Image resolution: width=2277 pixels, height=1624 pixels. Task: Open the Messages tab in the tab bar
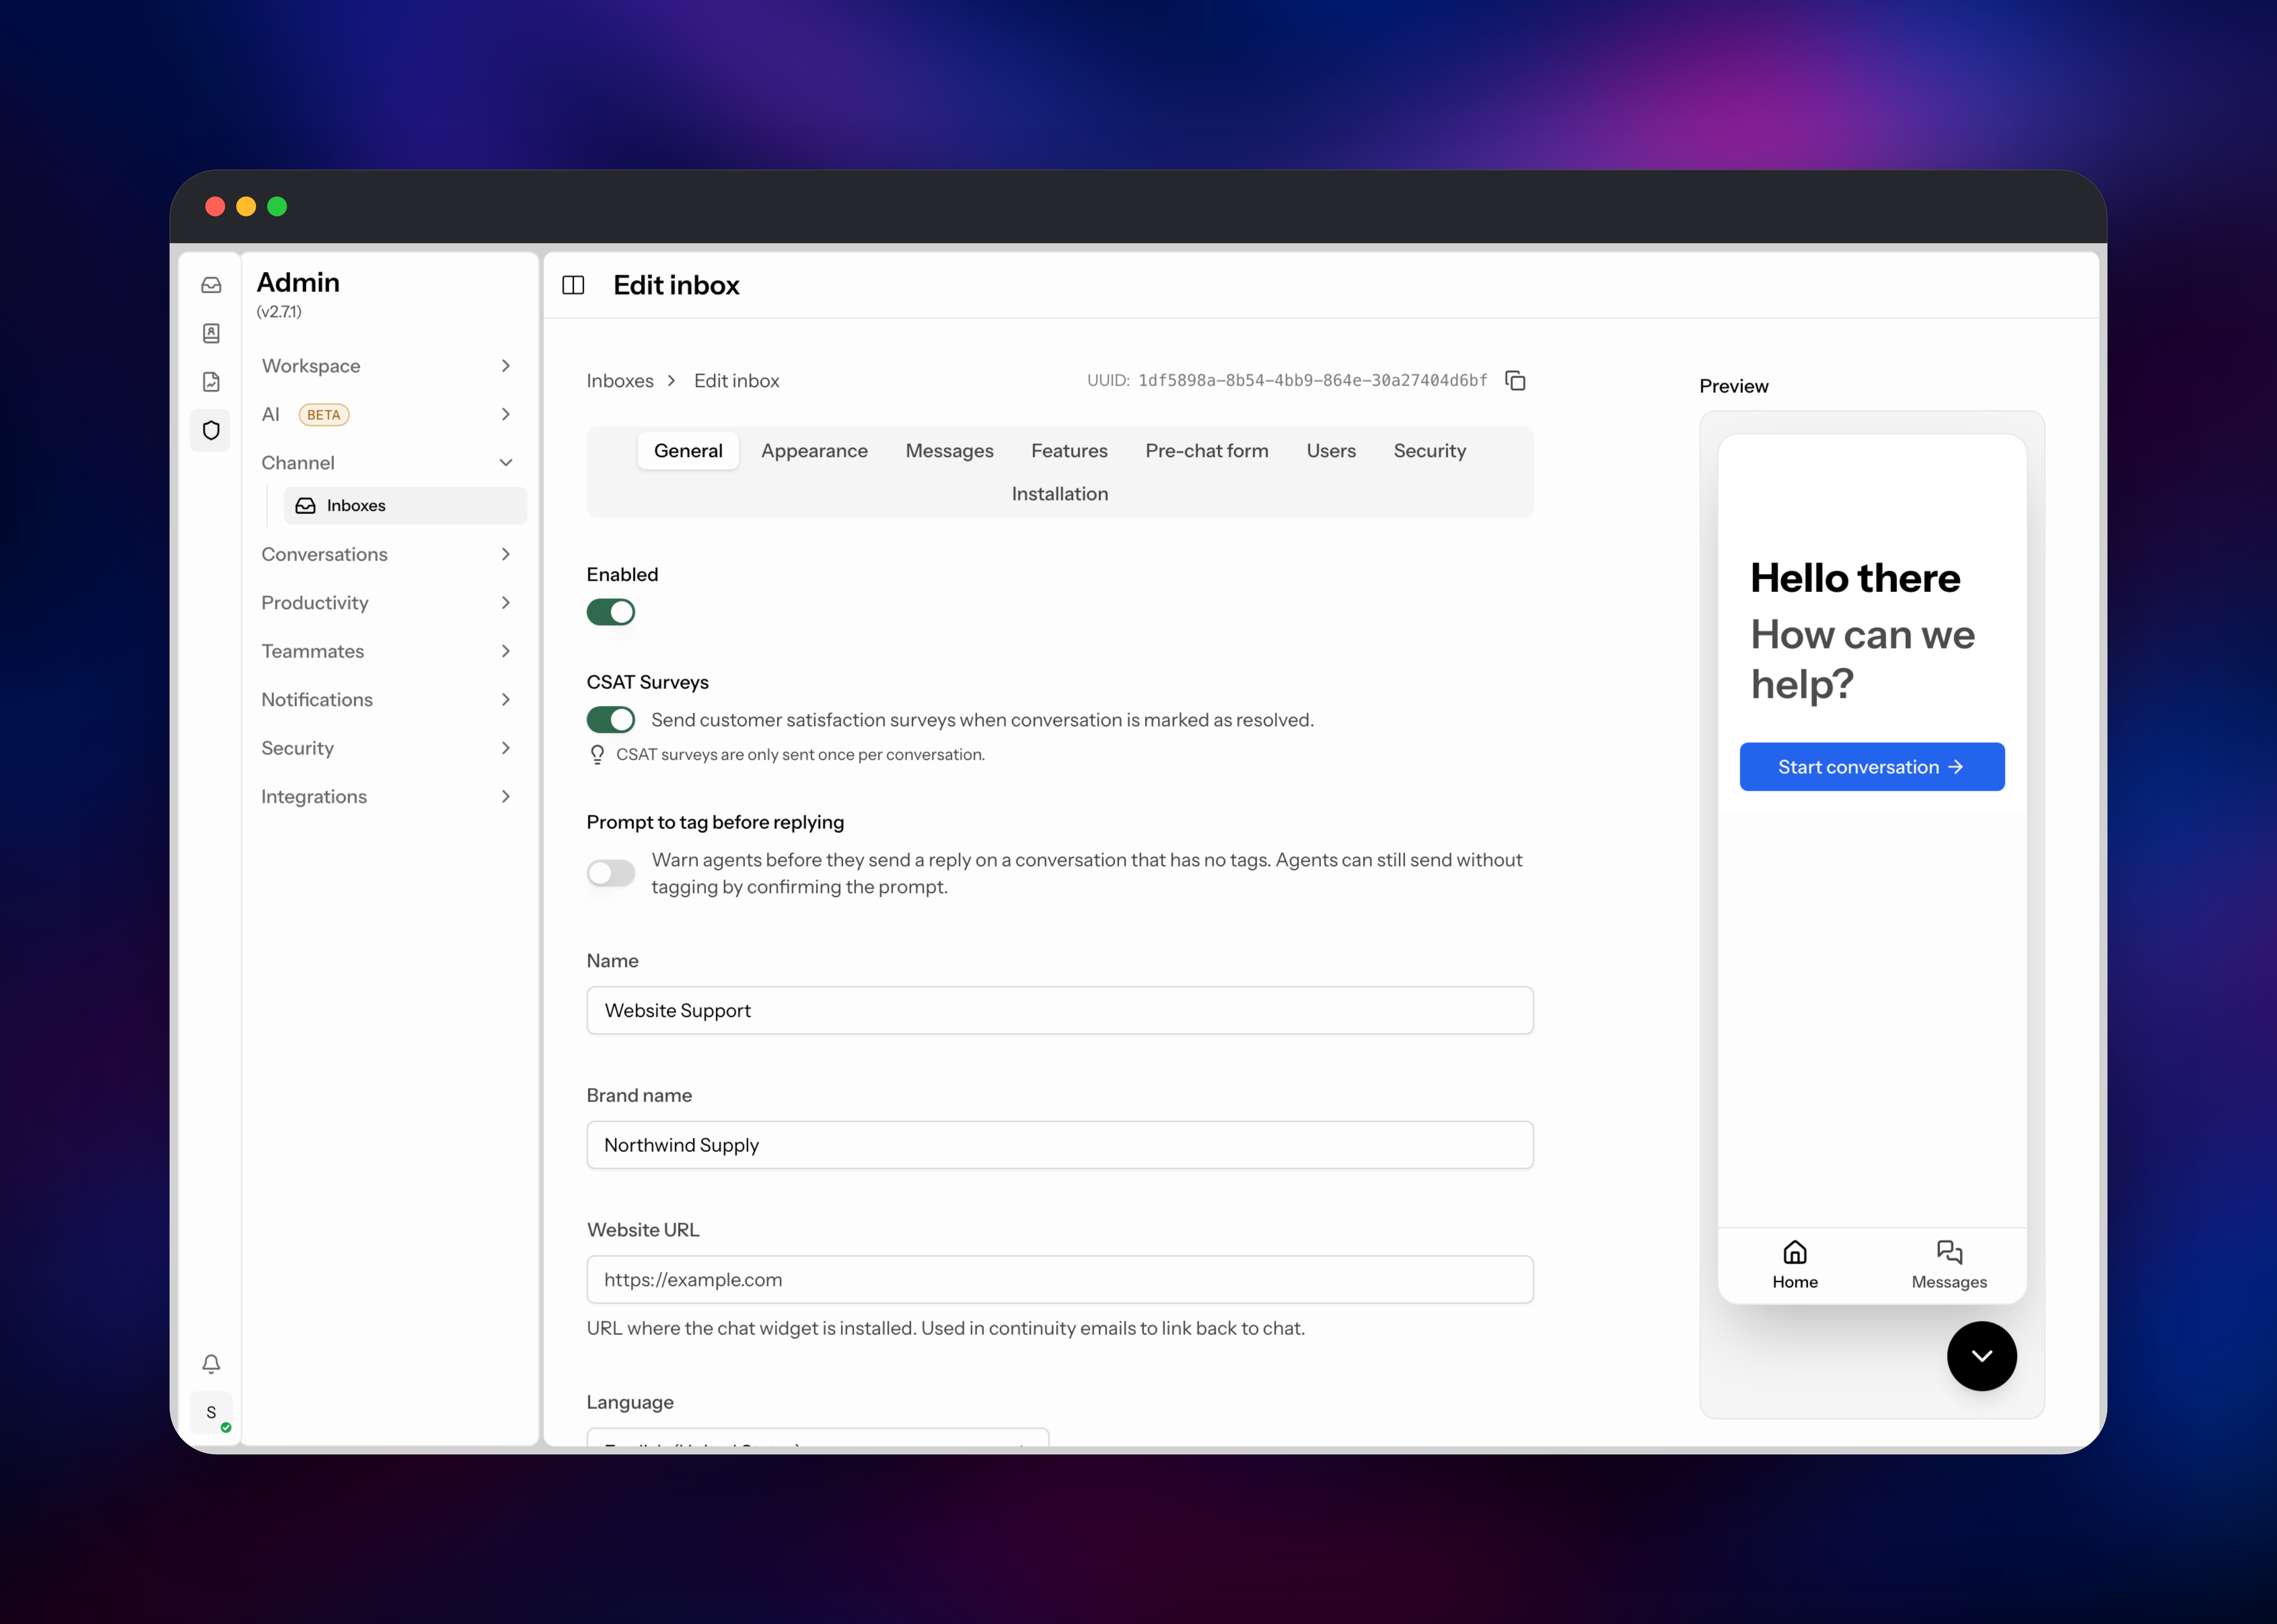pyautogui.click(x=949, y=451)
